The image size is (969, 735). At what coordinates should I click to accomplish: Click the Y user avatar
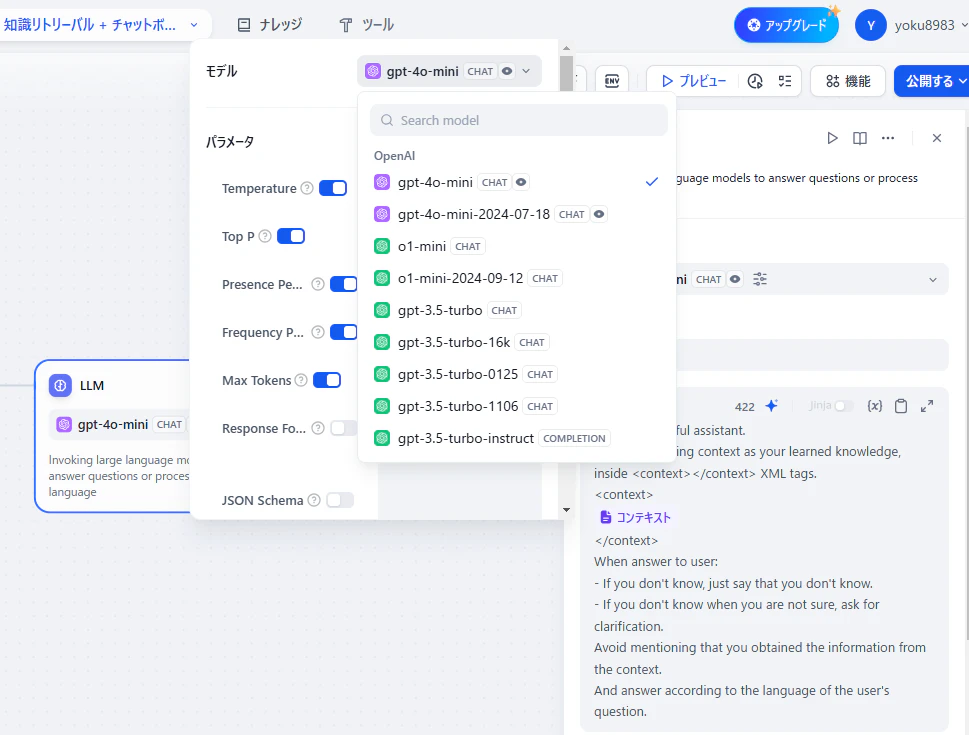click(x=871, y=25)
